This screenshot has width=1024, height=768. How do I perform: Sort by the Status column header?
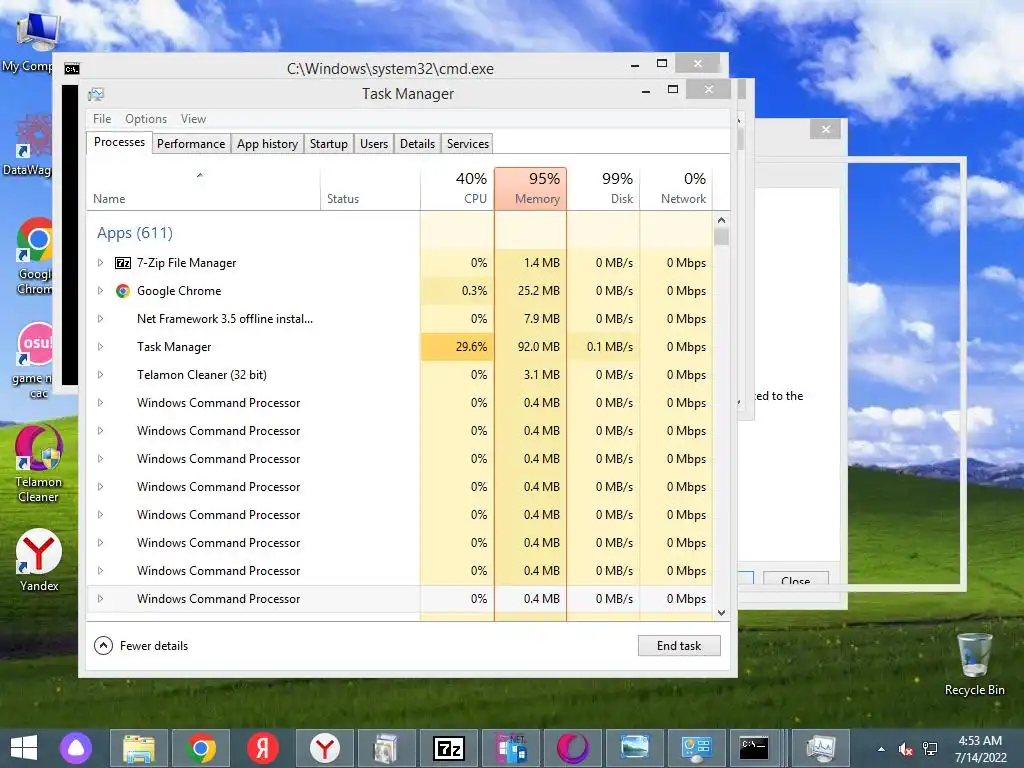370,189
